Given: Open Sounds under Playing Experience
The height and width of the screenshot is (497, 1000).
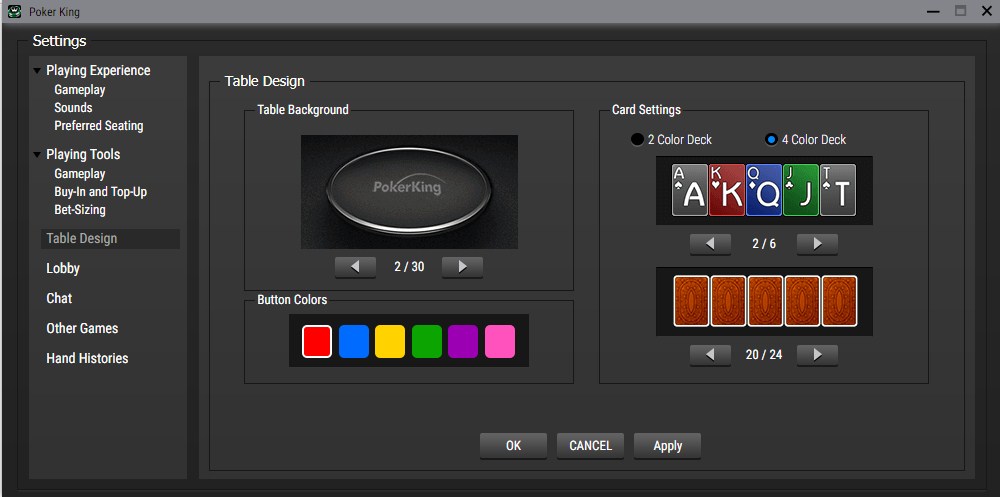Looking at the screenshot, I should (x=73, y=108).
